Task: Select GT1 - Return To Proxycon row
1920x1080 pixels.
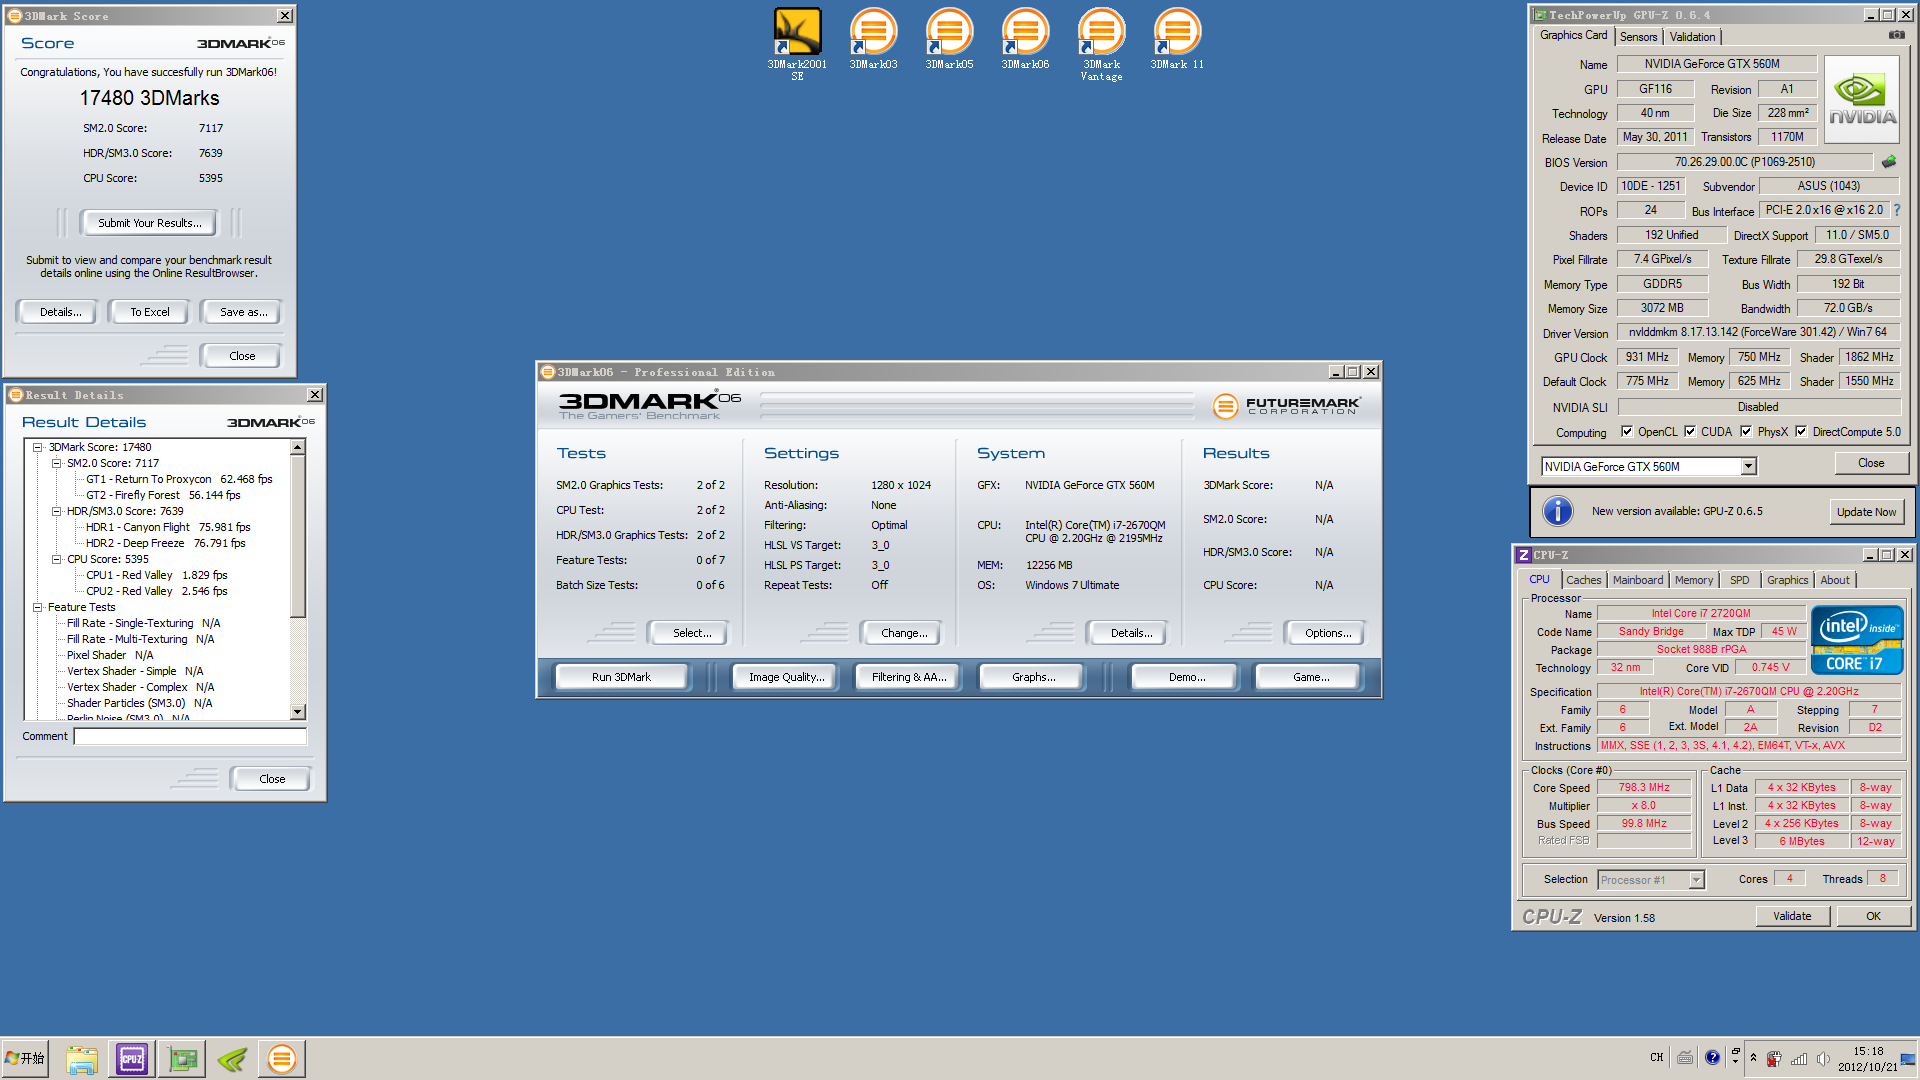Action: coord(179,480)
